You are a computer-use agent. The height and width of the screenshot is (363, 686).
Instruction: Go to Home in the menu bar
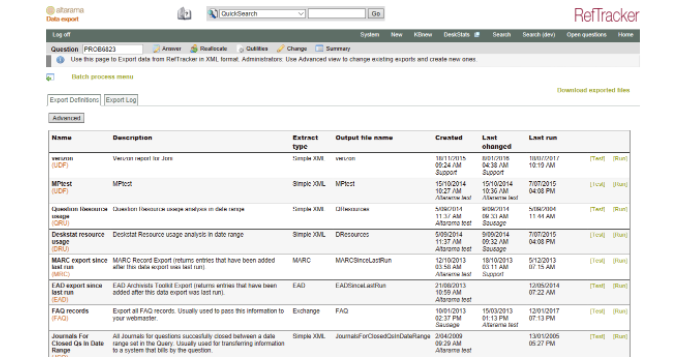(625, 35)
